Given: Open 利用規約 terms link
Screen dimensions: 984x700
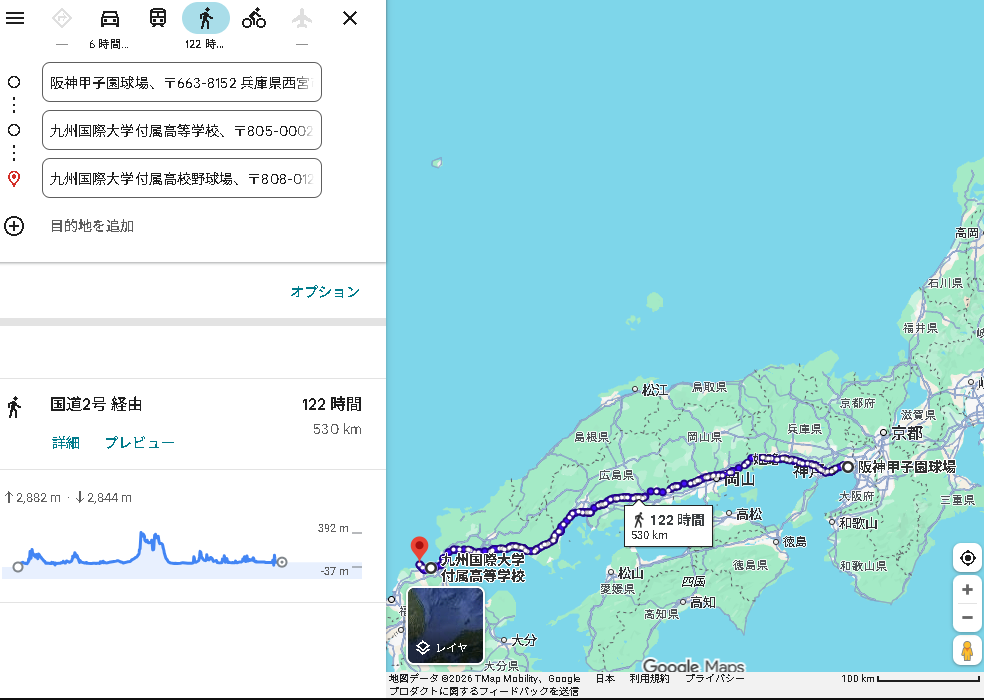Looking at the screenshot, I should click(x=649, y=678).
